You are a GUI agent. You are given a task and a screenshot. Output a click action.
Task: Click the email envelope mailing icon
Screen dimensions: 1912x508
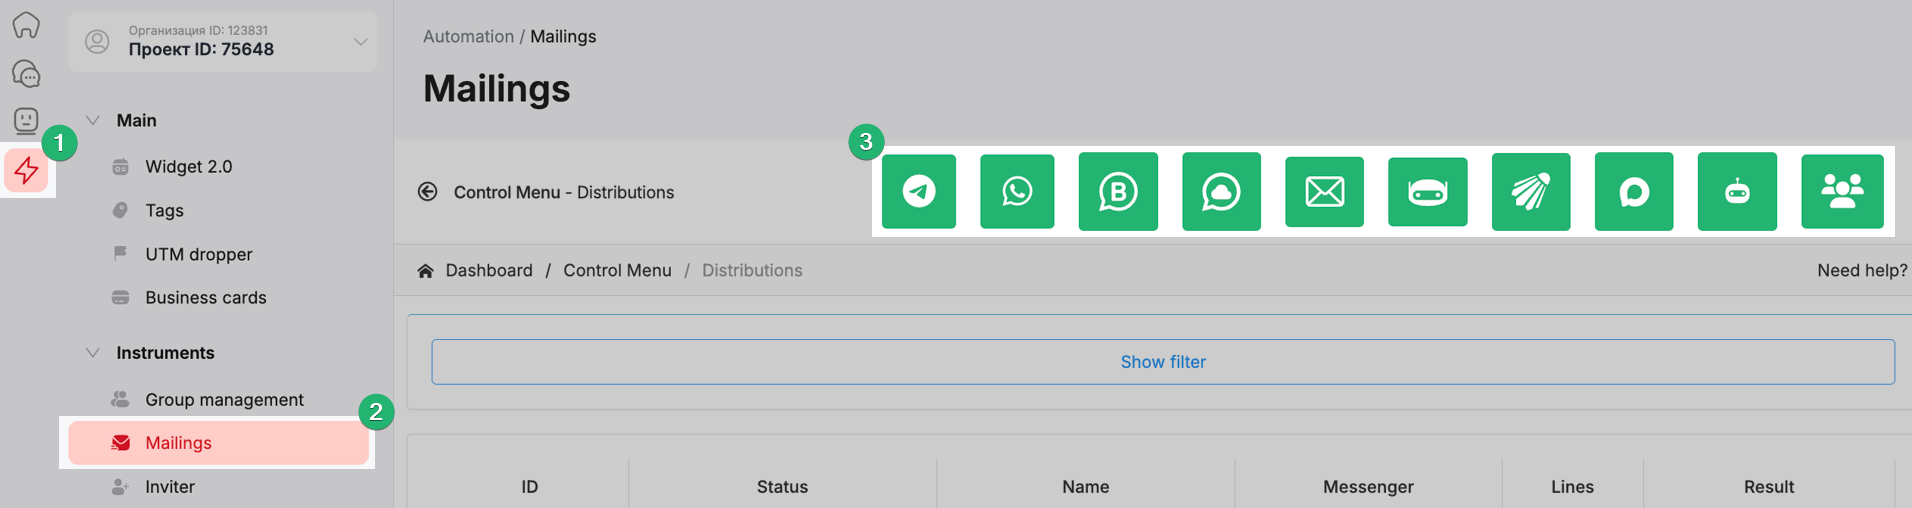pyautogui.click(x=1323, y=191)
